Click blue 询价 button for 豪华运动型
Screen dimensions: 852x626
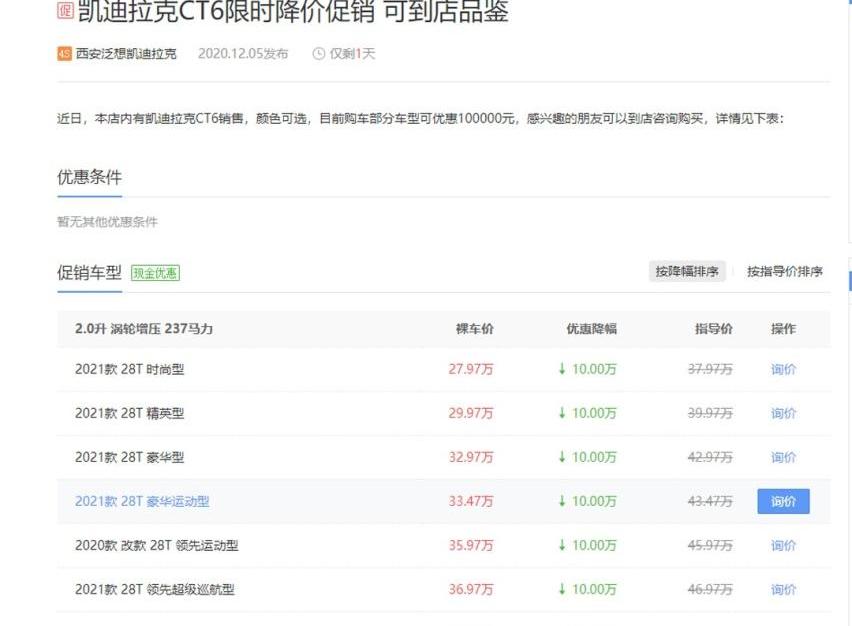(x=783, y=501)
